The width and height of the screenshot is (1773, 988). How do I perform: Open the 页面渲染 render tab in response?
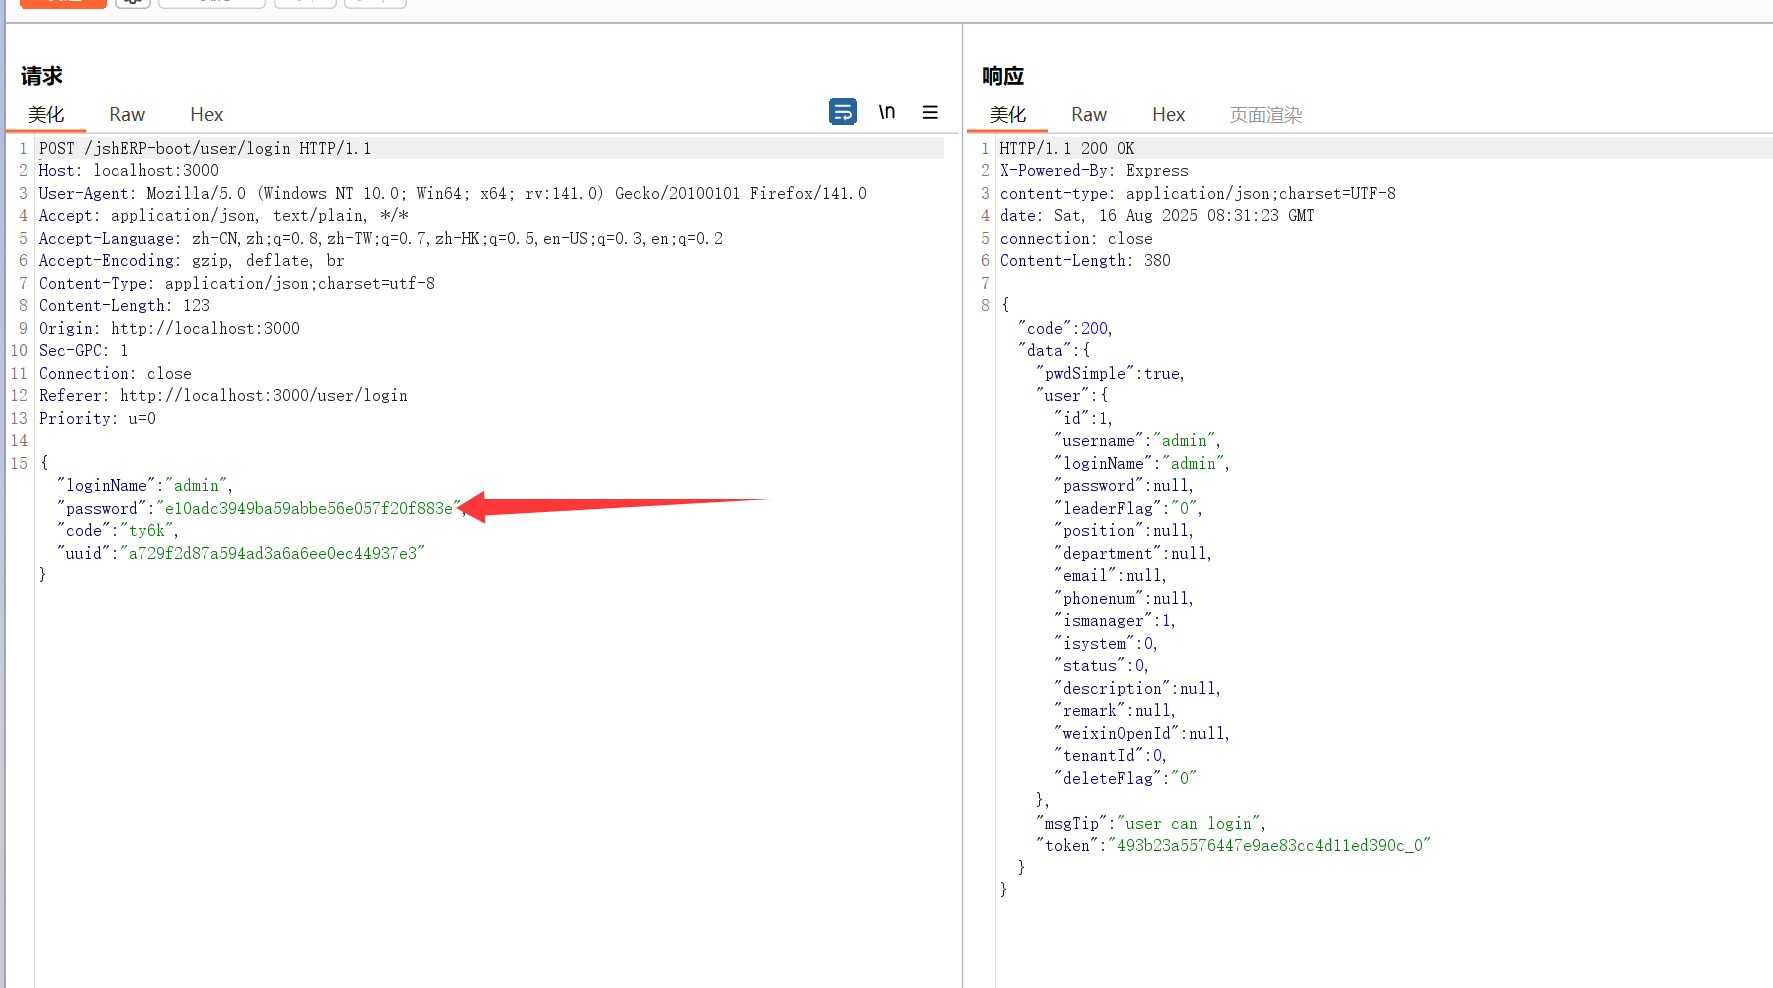pyautogui.click(x=1265, y=115)
